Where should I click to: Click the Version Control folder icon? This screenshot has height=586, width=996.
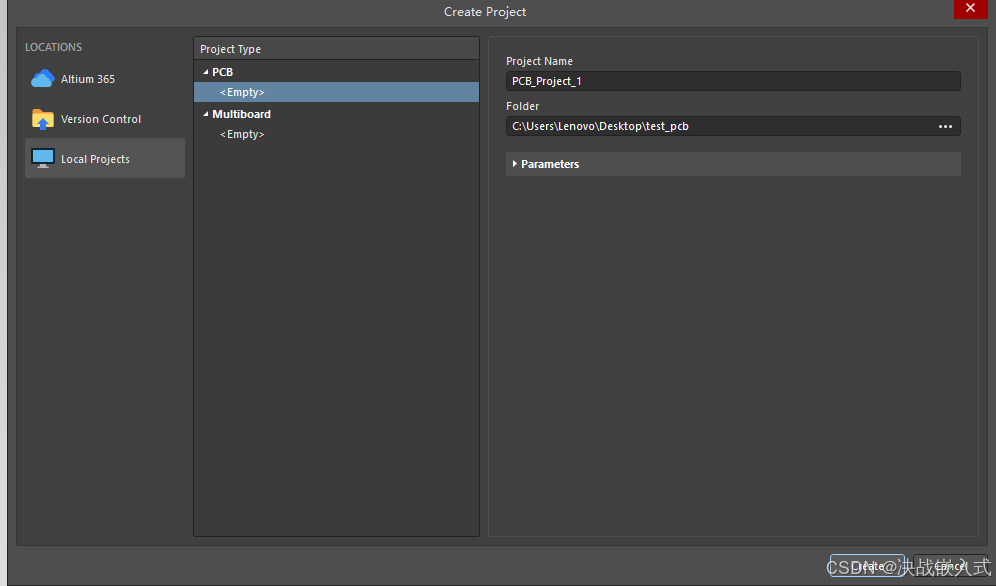[43, 119]
